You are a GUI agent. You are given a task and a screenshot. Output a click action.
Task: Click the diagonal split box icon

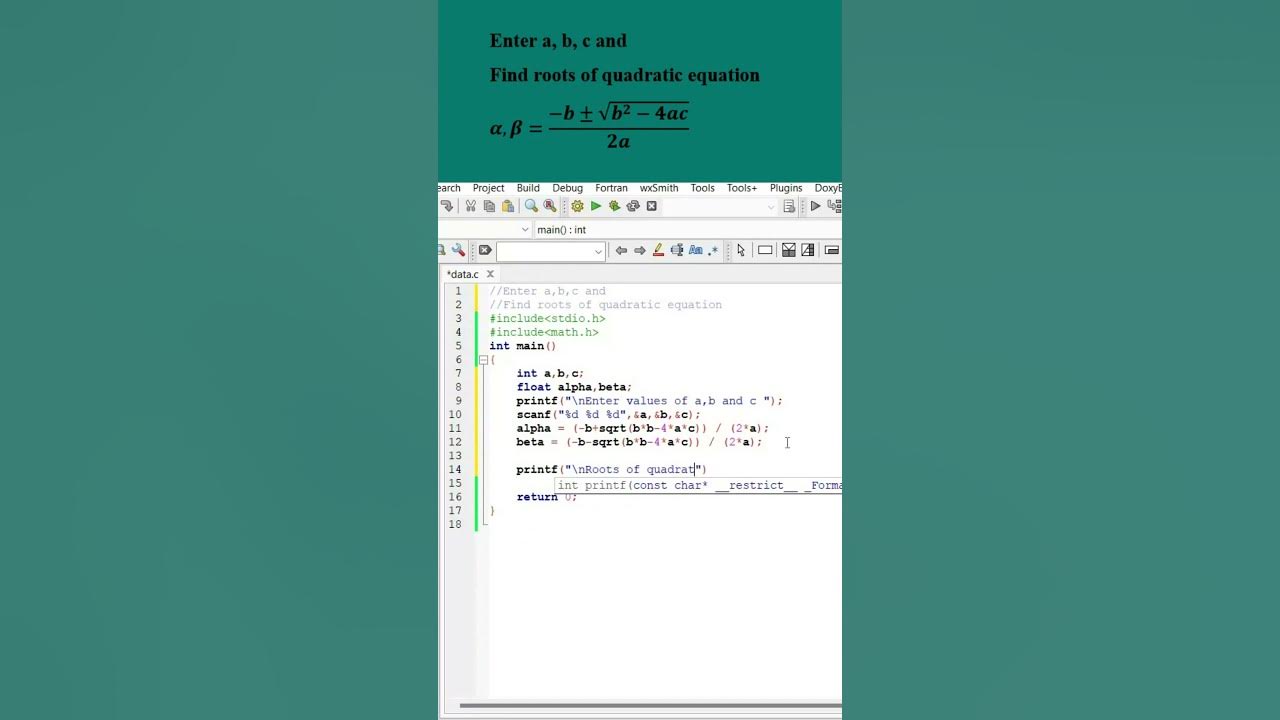click(x=808, y=250)
